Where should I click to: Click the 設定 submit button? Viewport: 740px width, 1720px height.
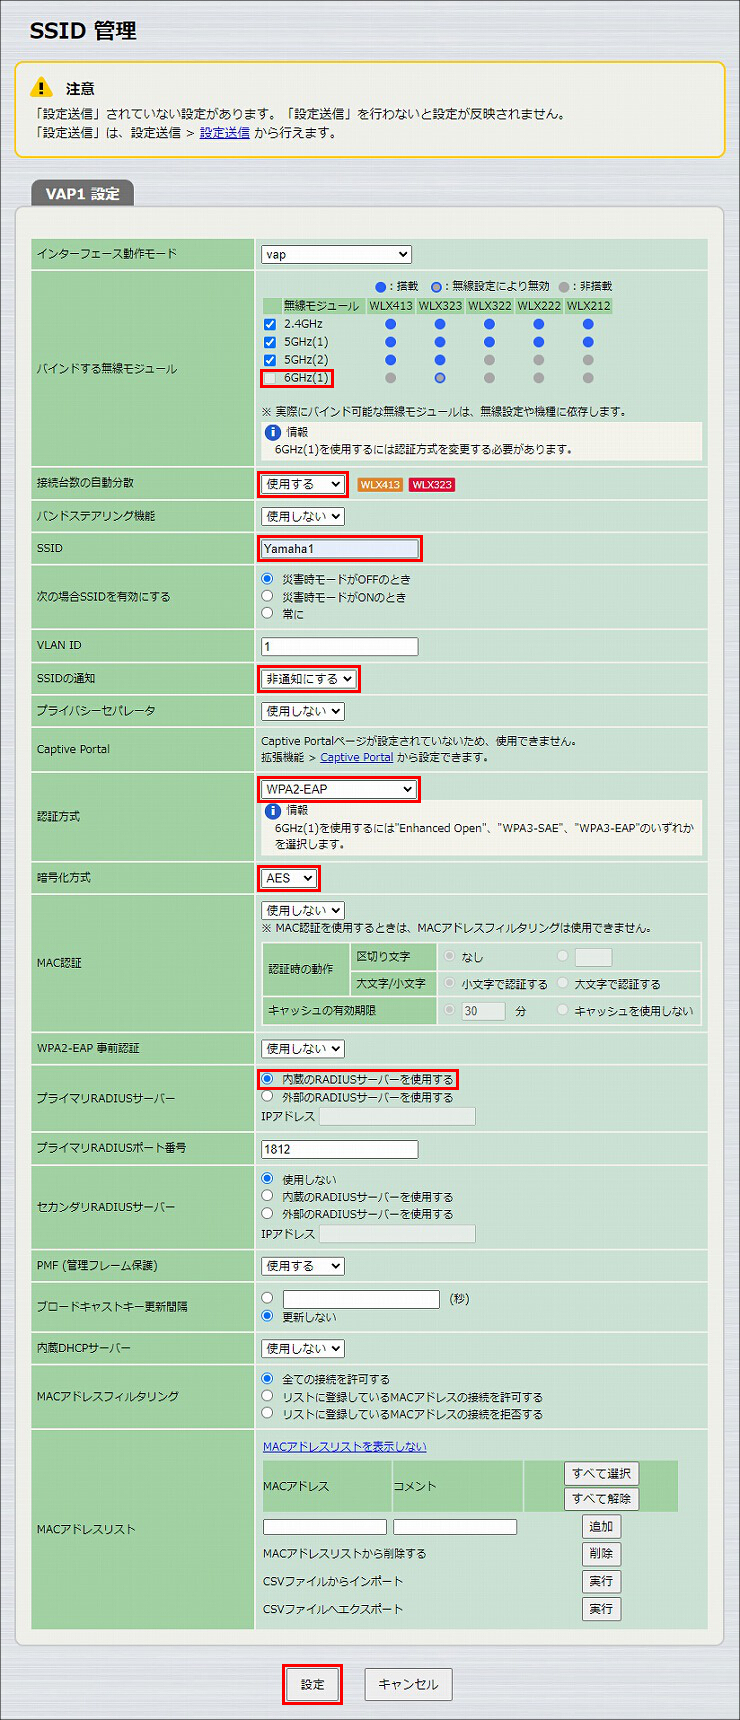pyautogui.click(x=313, y=1684)
